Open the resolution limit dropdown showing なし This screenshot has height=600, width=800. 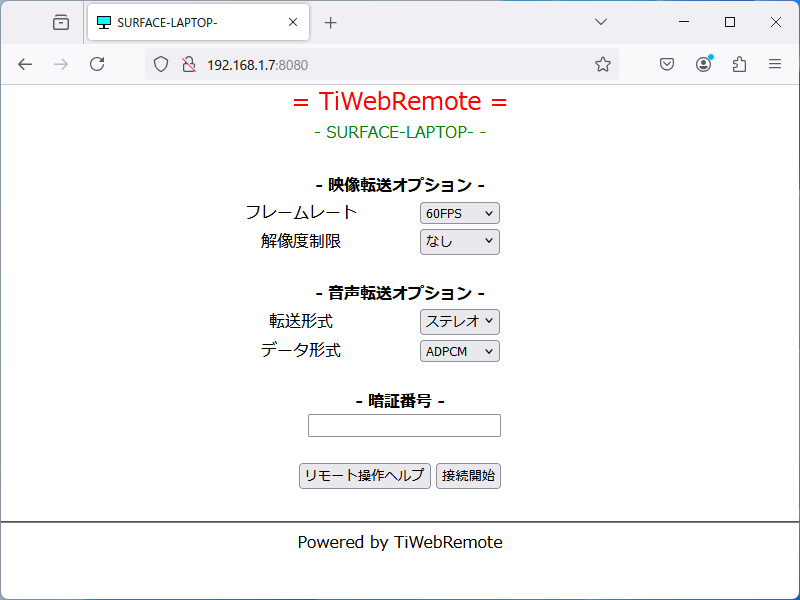pos(459,241)
